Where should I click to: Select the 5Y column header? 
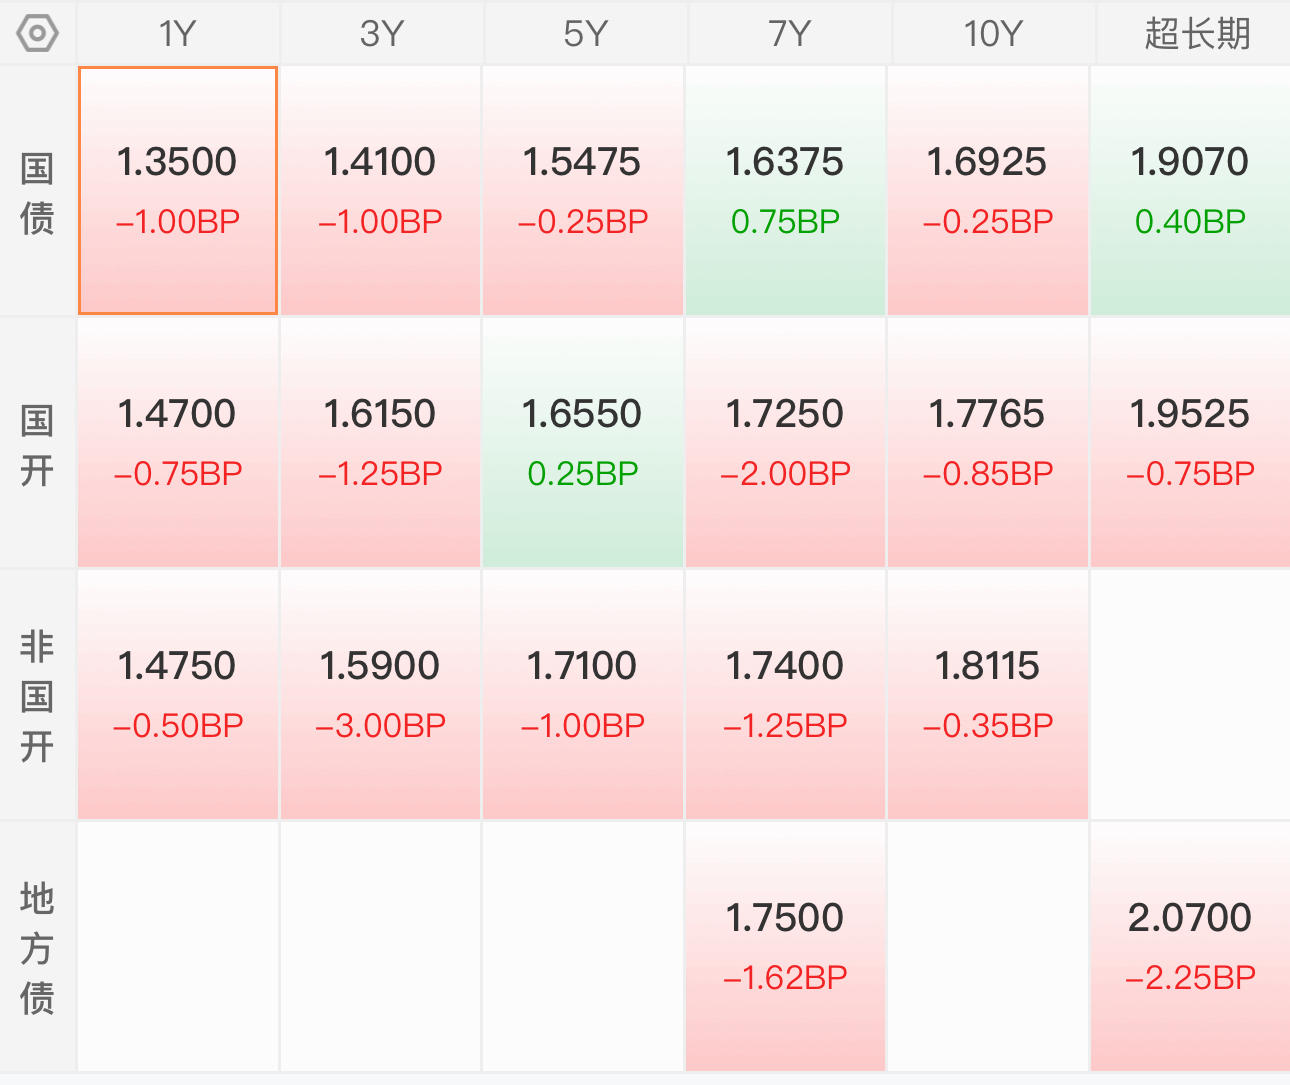click(x=585, y=34)
